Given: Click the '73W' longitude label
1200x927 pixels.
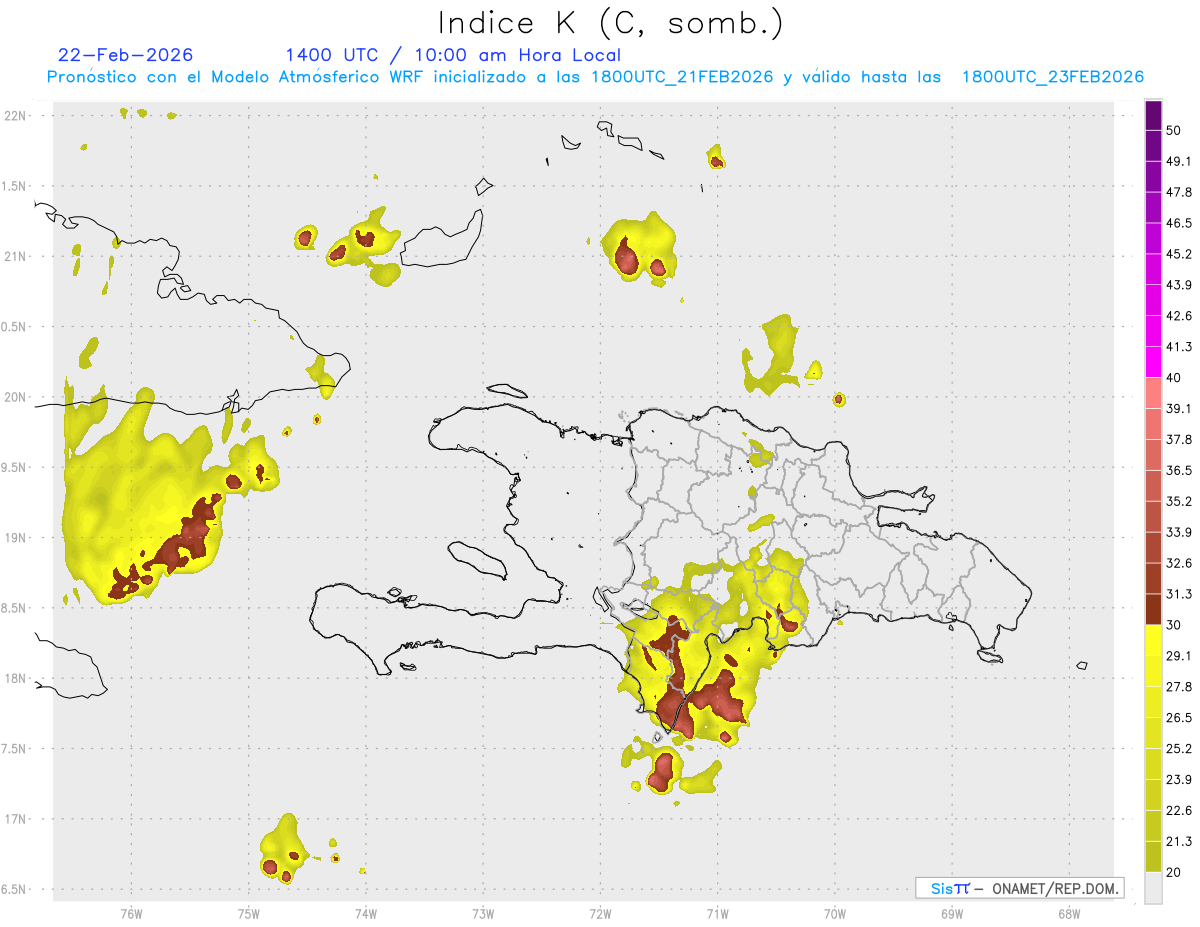Looking at the screenshot, I should 483,914.
